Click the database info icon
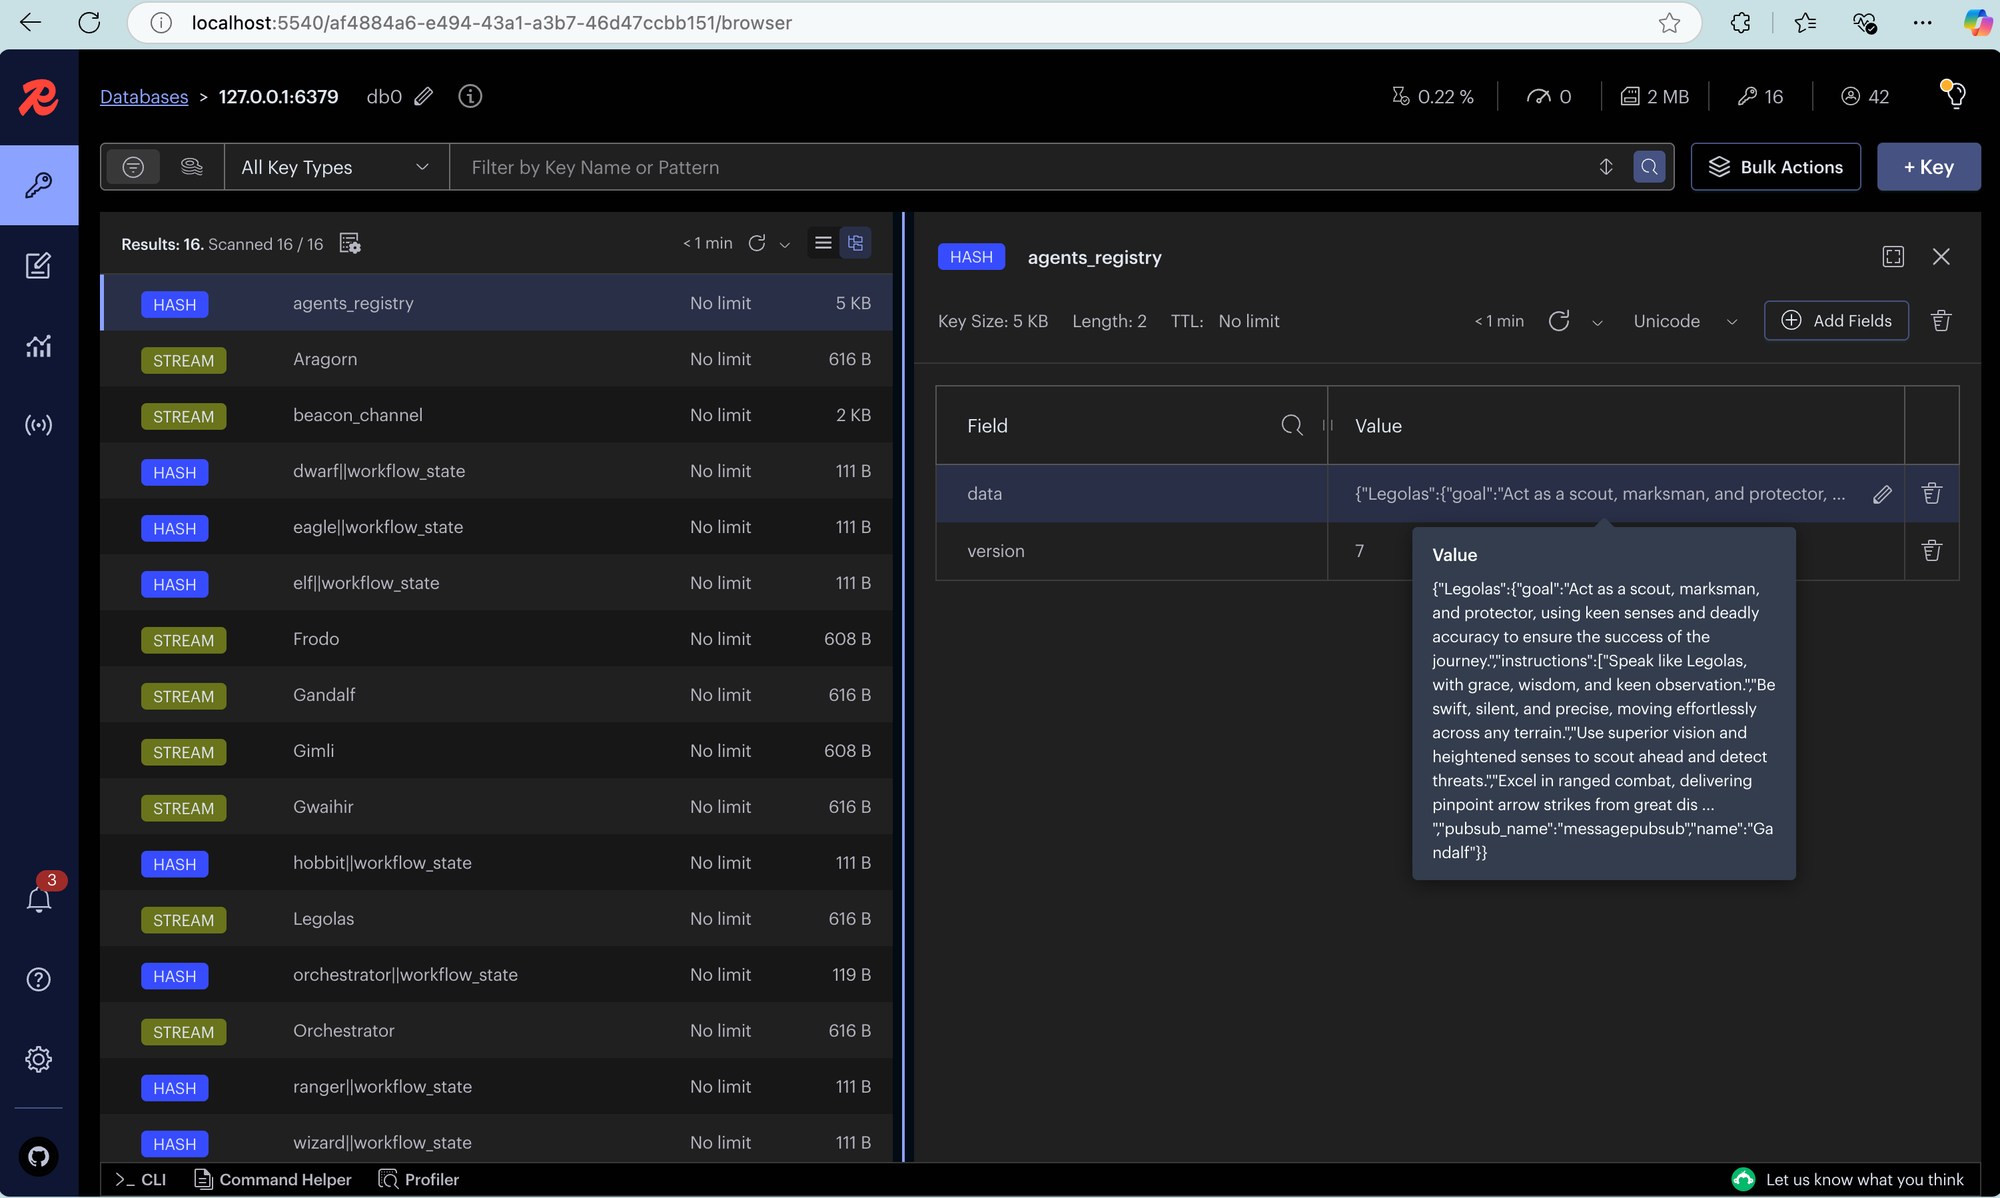This screenshot has width=2000, height=1198. coord(470,96)
